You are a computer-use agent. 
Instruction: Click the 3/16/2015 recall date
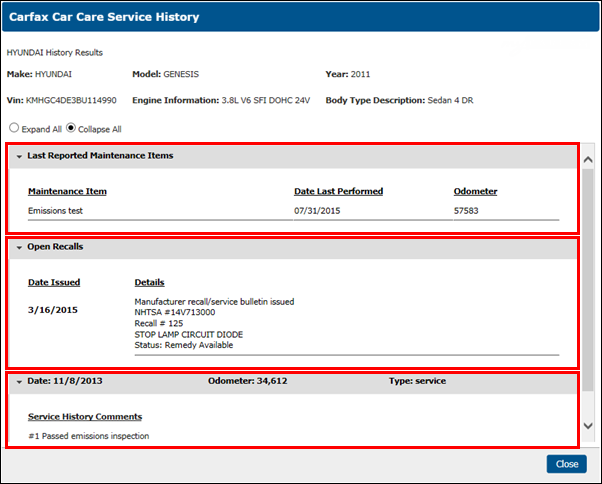(53, 310)
